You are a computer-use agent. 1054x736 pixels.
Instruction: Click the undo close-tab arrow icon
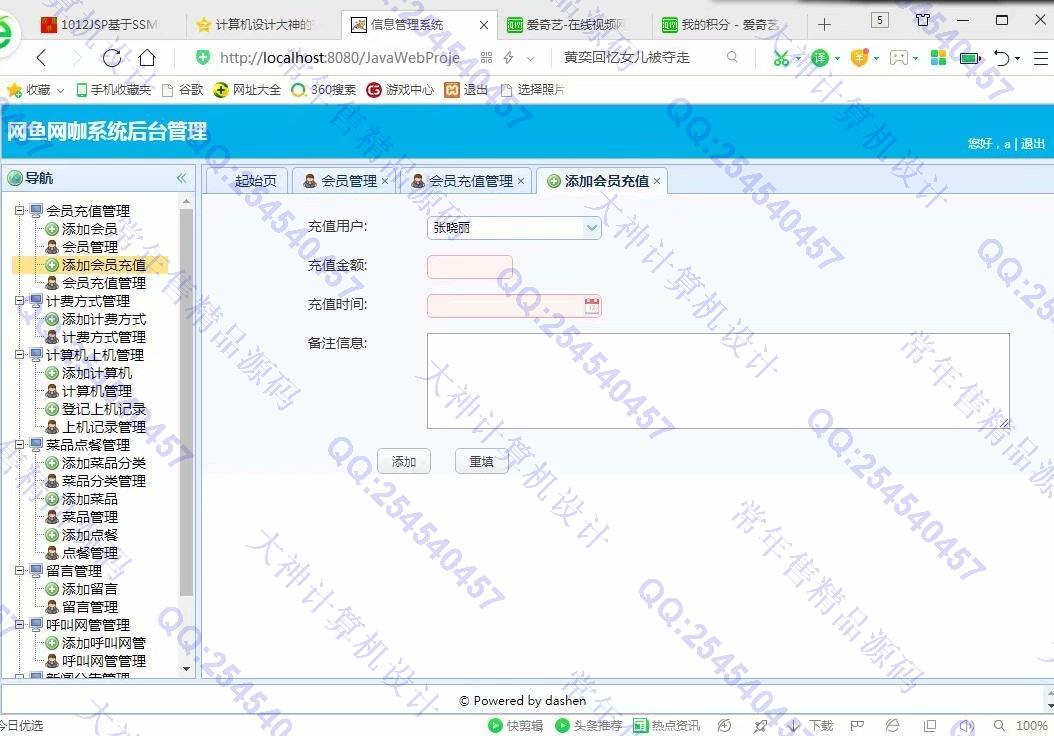pos(1002,58)
